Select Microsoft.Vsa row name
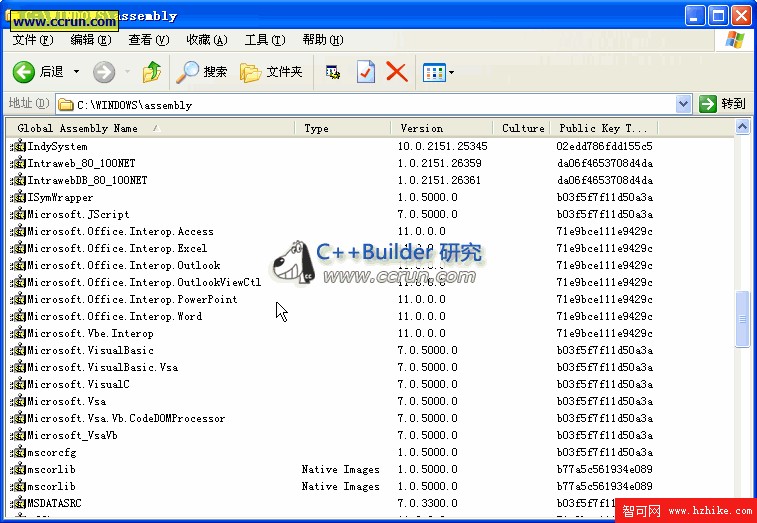The width and height of the screenshot is (757, 523). [x=67, y=401]
